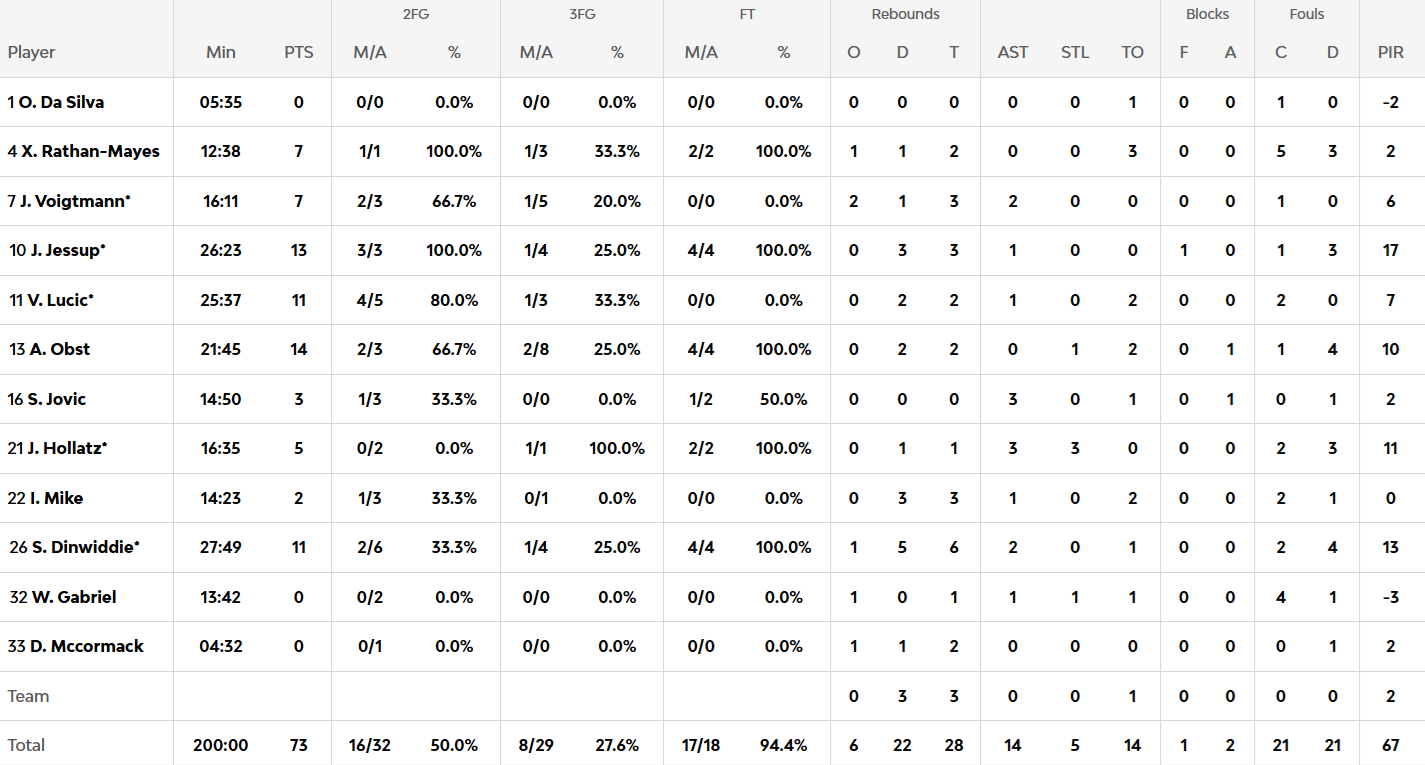This screenshot has height=765, width=1425.
Task: Click the Min column header
Action: [221, 52]
